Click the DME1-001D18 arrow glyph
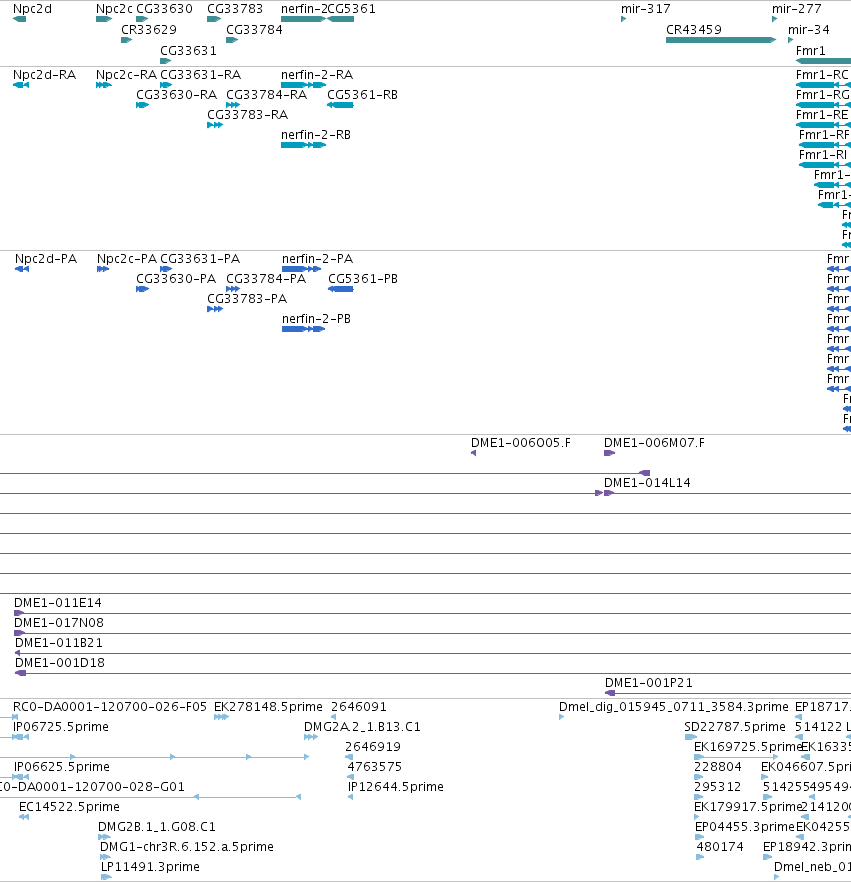851x882 pixels. [x=20, y=673]
